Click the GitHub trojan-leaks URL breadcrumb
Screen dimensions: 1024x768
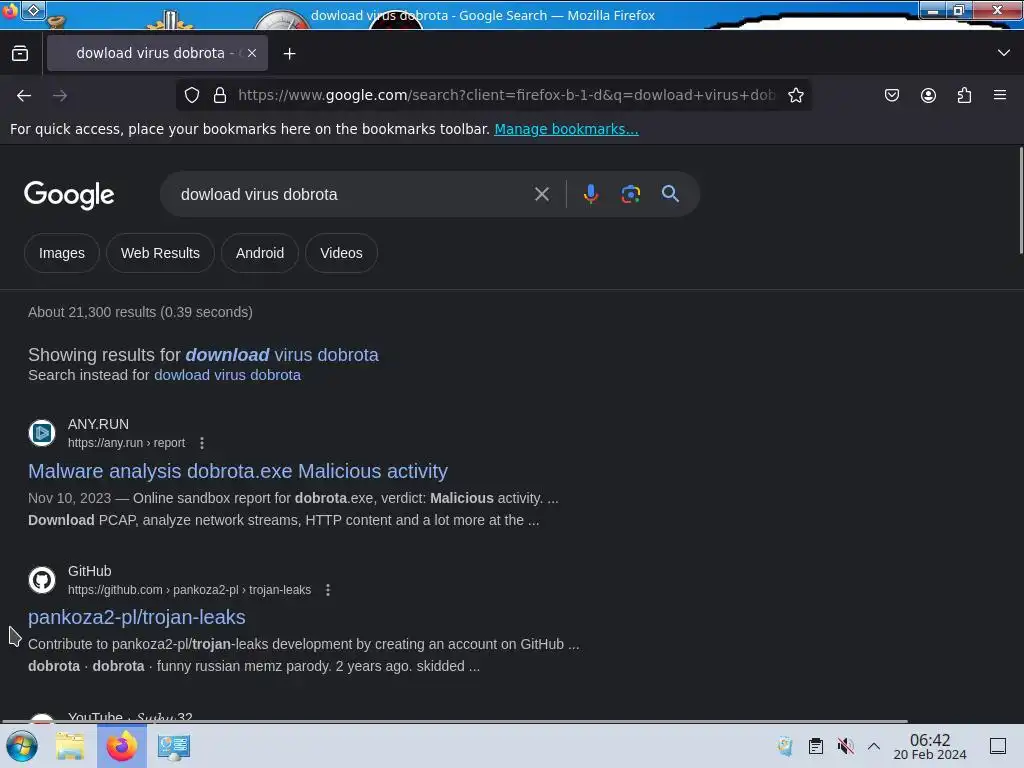(189, 590)
